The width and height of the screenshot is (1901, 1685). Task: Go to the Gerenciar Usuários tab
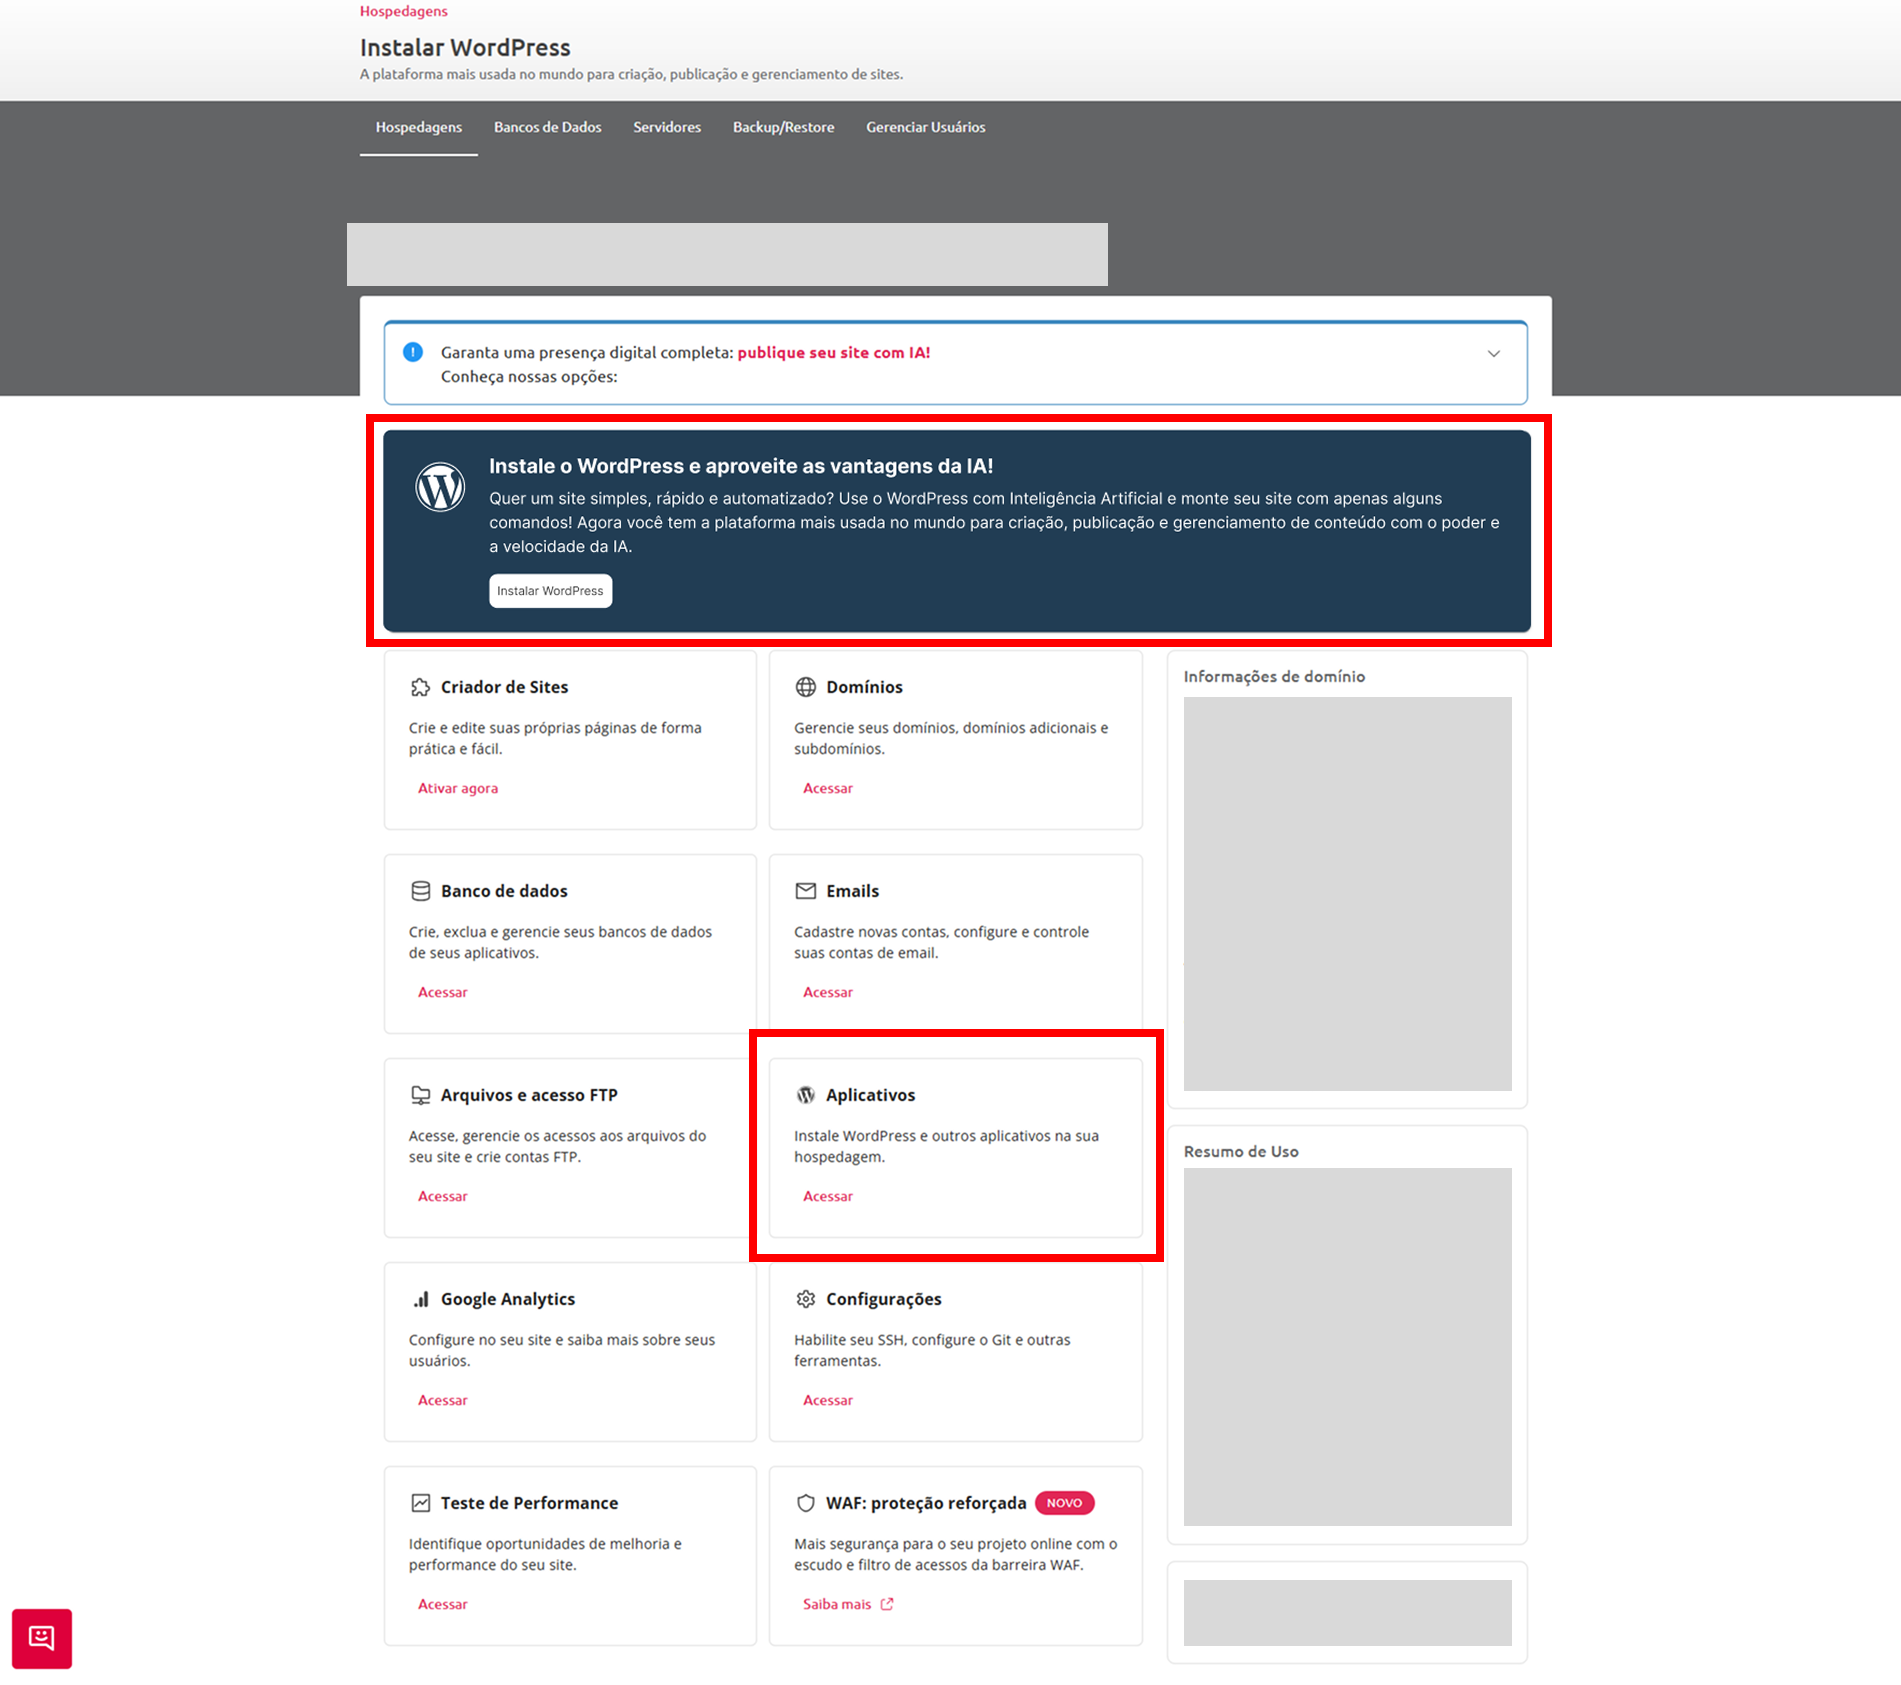(925, 127)
